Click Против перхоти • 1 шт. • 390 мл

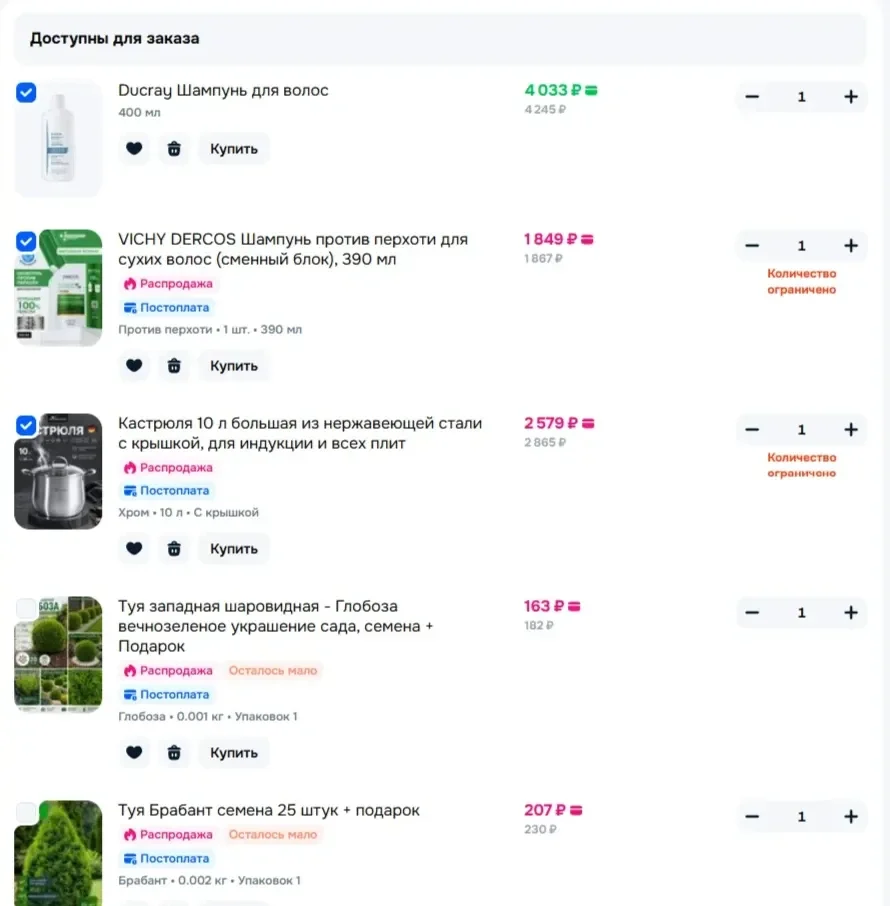pos(210,329)
